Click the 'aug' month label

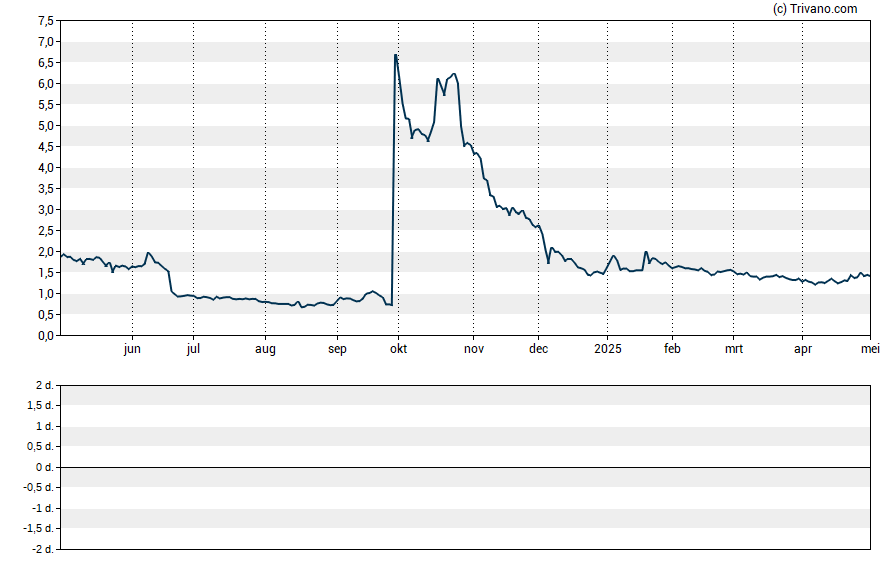coord(265,349)
